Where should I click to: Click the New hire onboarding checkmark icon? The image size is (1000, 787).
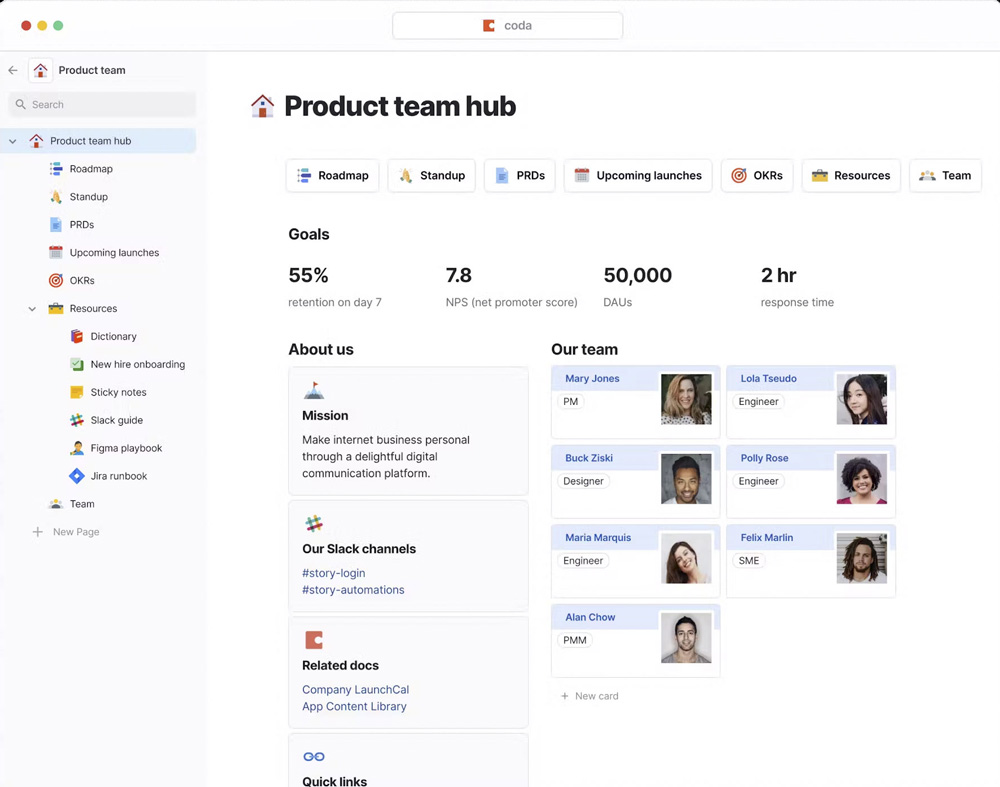[77, 365]
